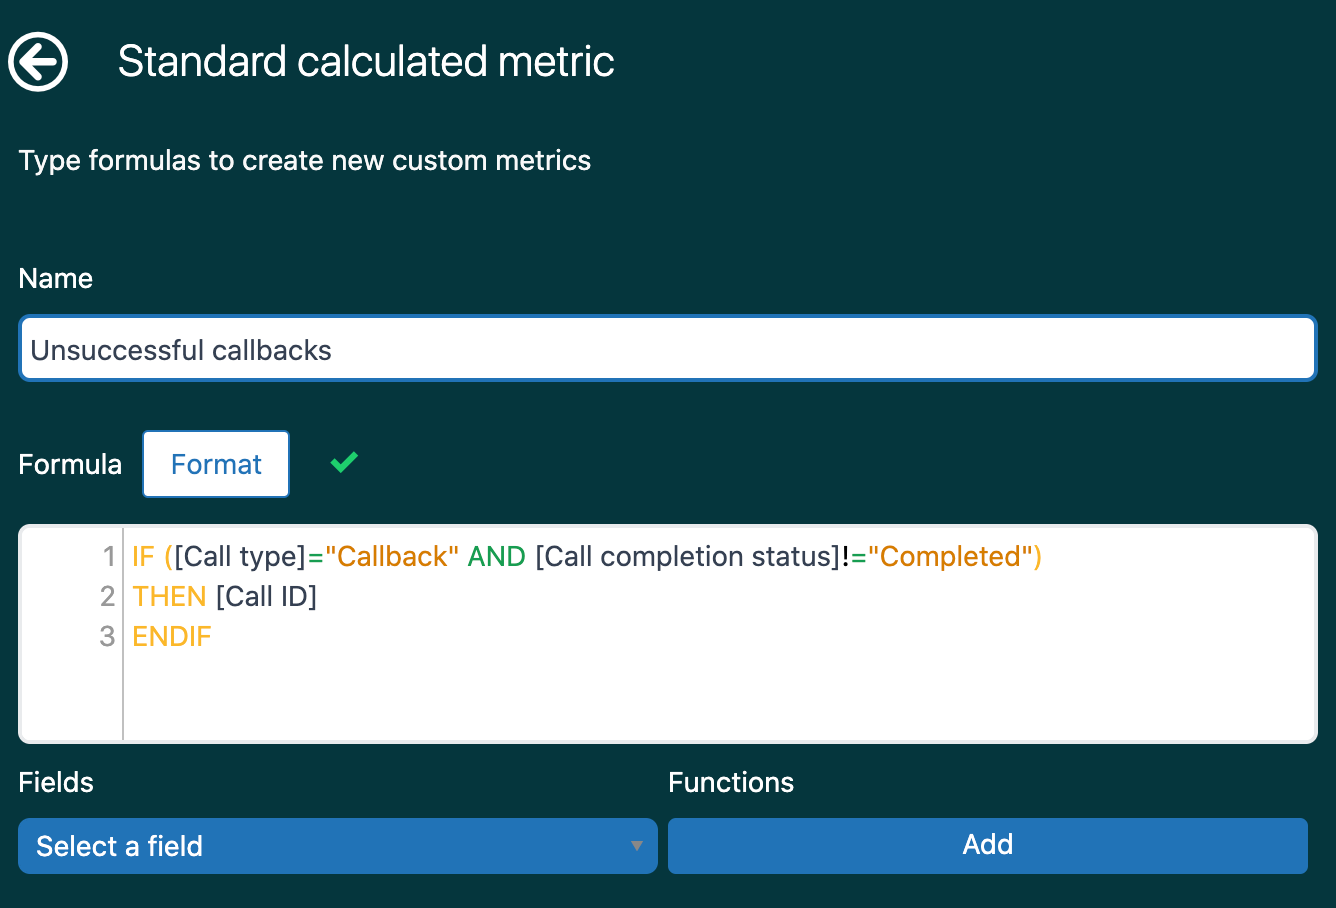Click the Standard calculated metric heading
Screen dimensions: 1336x908
366,62
